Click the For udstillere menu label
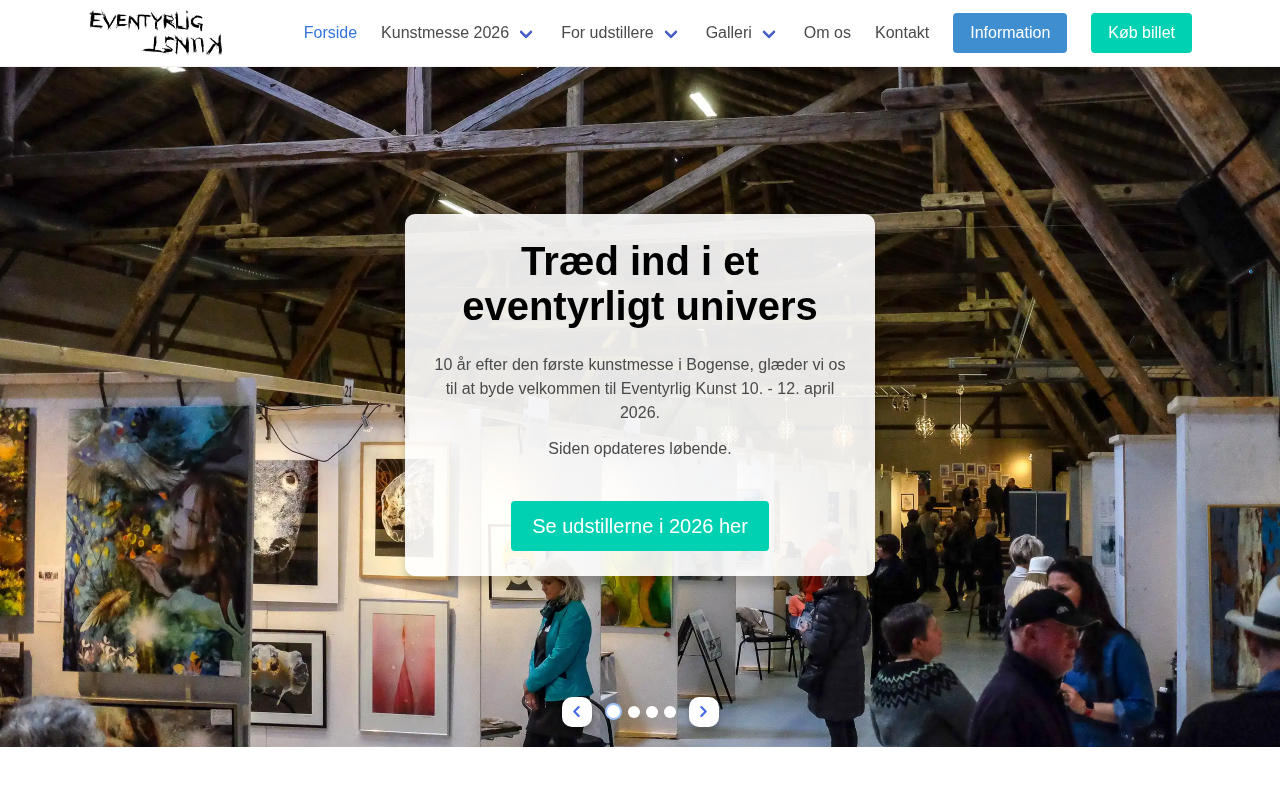This screenshot has height=800, width=1280. (x=607, y=33)
